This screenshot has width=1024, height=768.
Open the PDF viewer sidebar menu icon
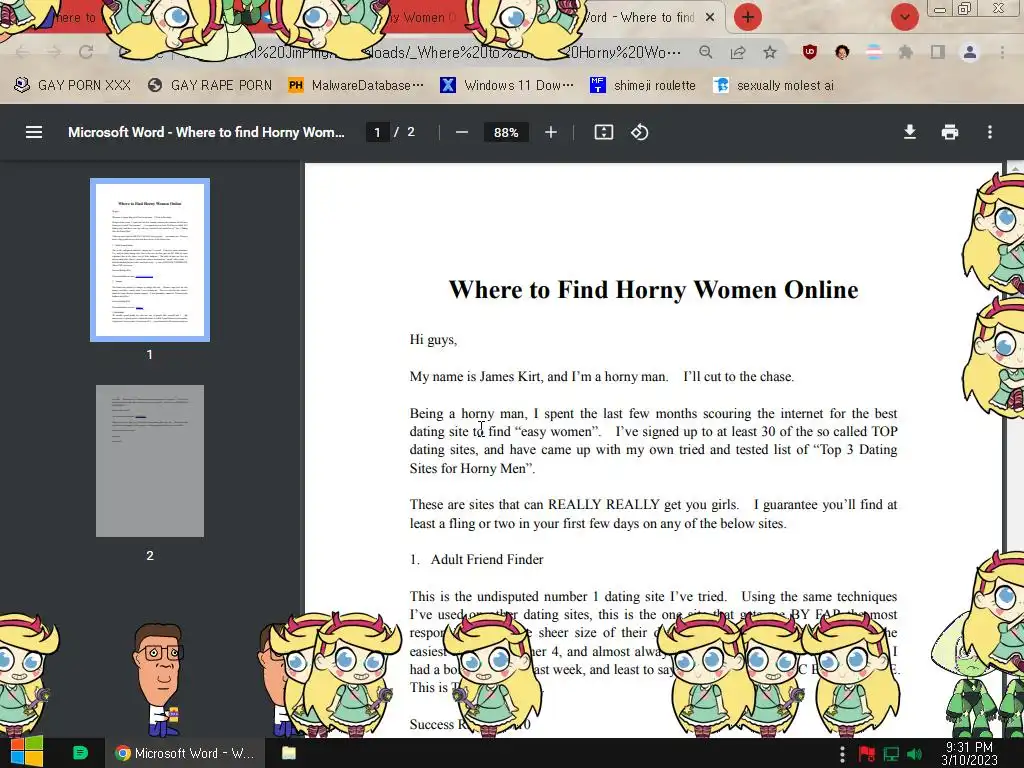(34, 133)
